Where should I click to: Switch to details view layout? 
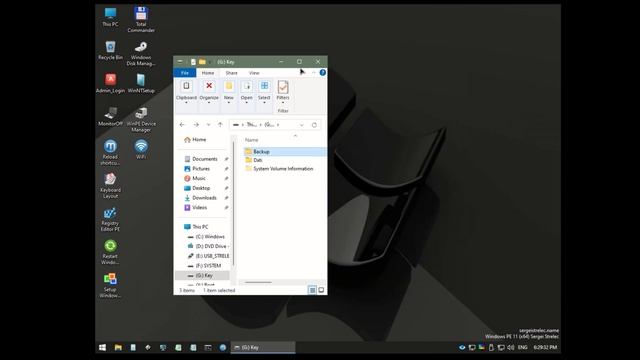click(x=312, y=290)
